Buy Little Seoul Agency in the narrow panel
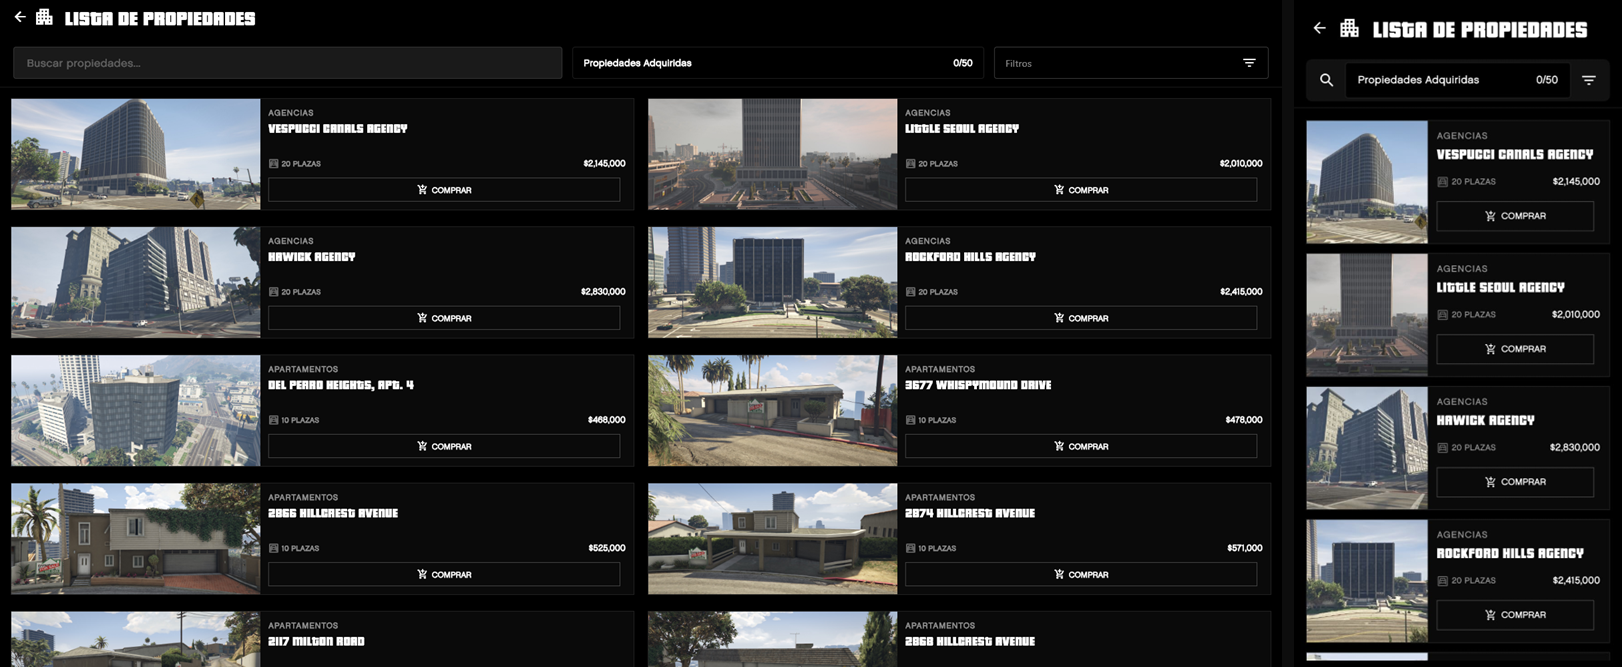 click(1515, 349)
